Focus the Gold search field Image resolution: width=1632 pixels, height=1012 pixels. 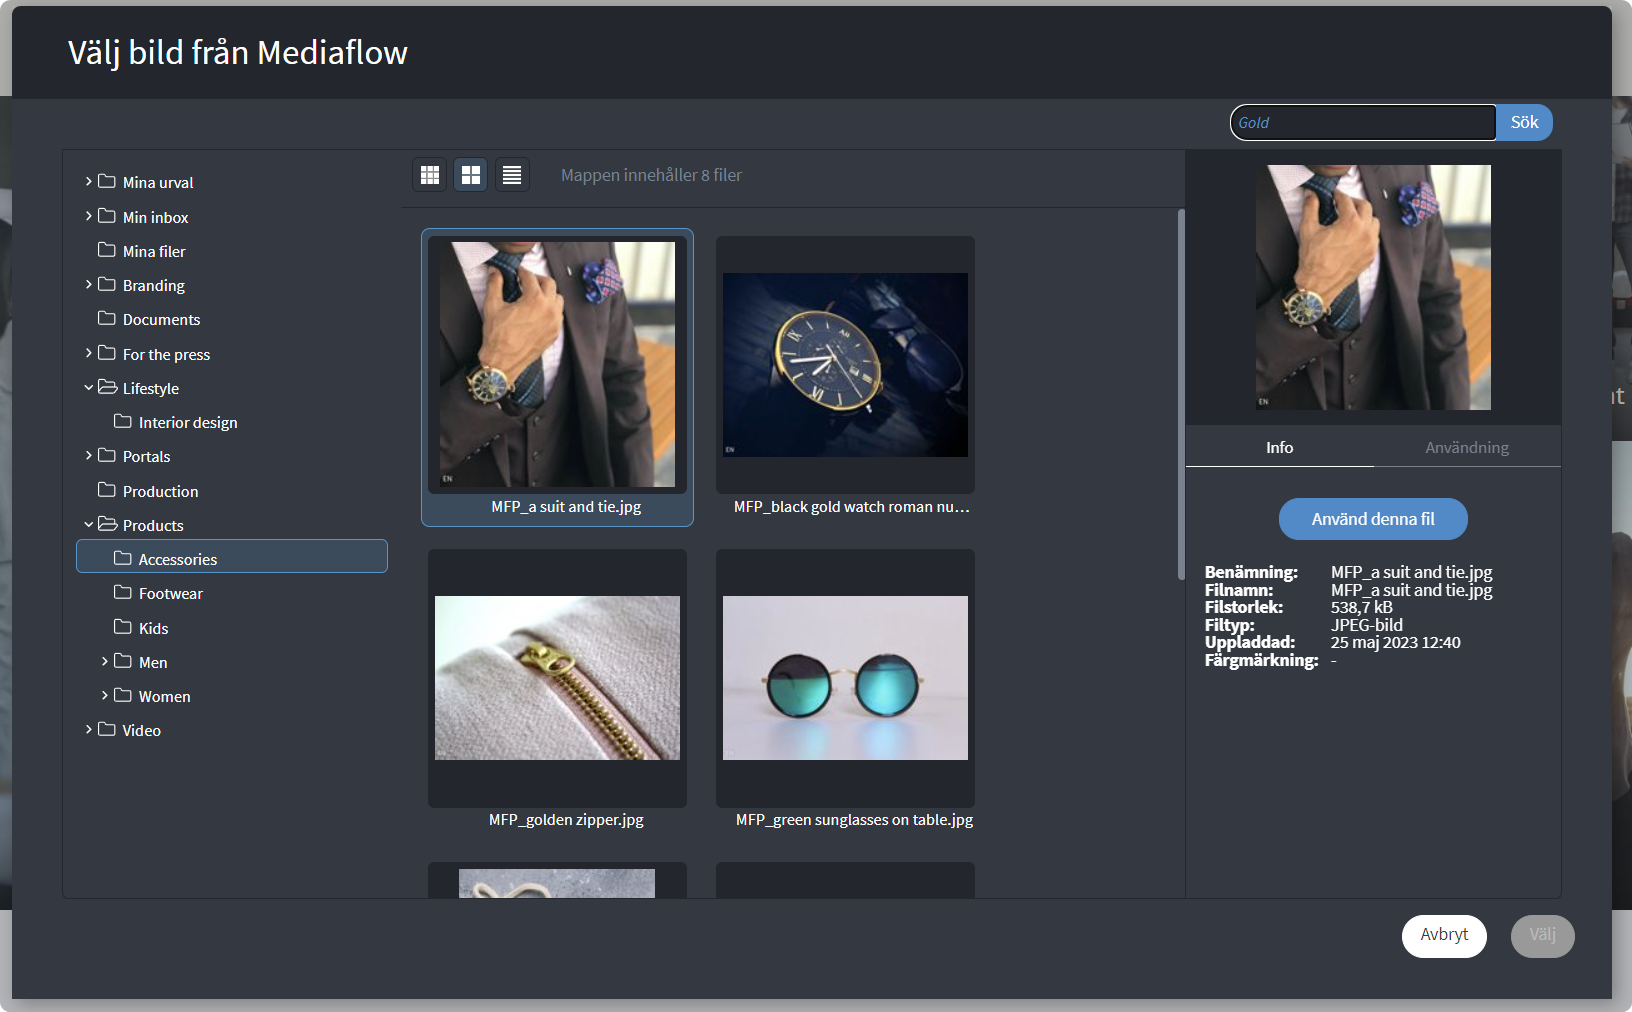tap(1363, 122)
